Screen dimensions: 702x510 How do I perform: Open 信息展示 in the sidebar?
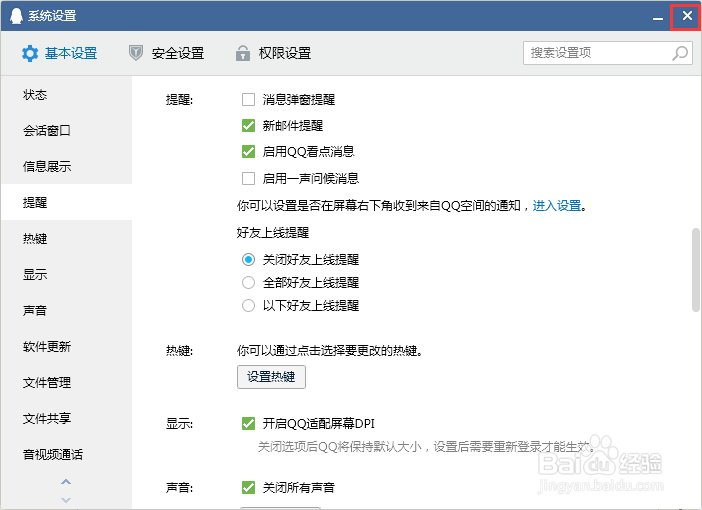(x=66, y=166)
